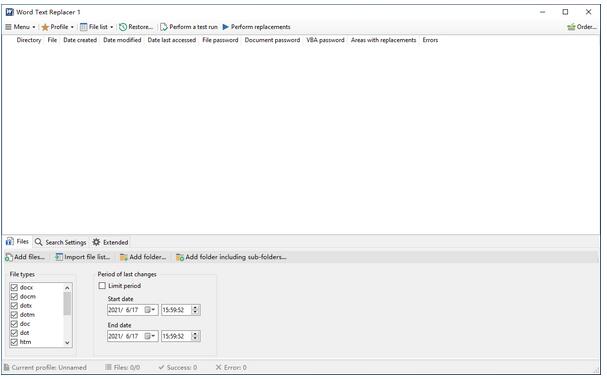607x380 pixels.
Task: Click the File column header
Action: pyautogui.click(x=52, y=40)
